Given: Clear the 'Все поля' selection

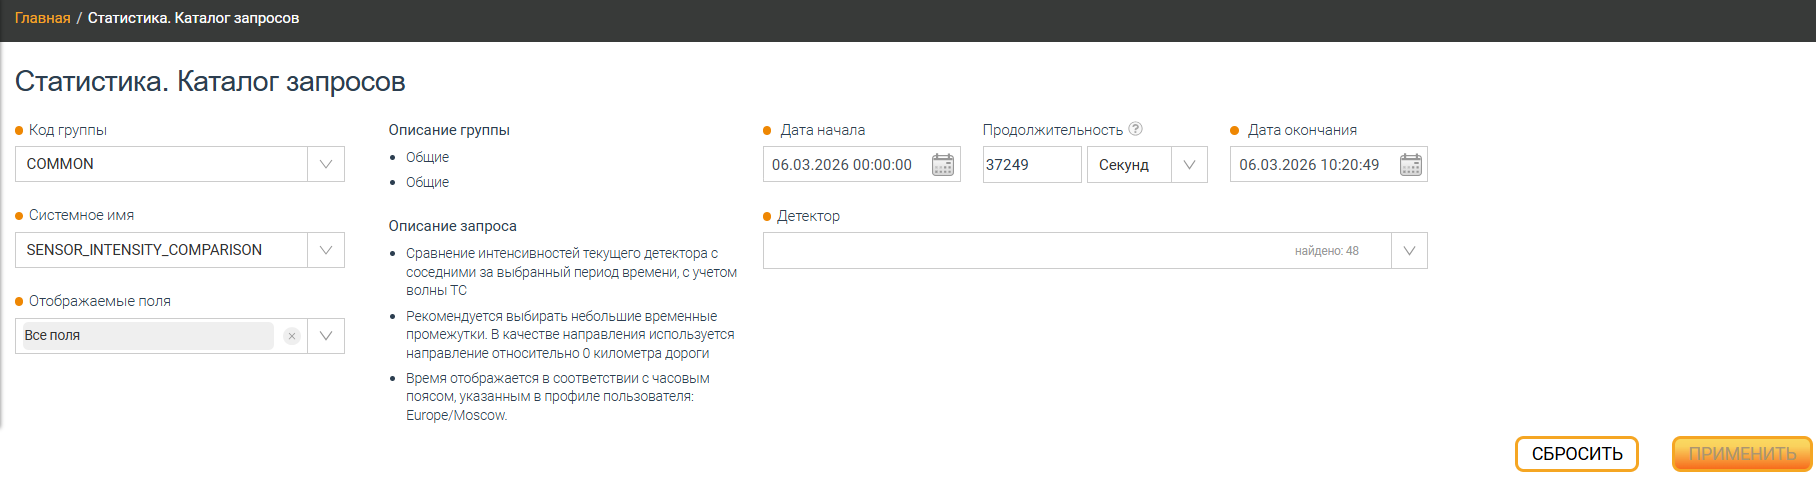Looking at the screenshot, I should pyautogui.click(x=291, y=336).
